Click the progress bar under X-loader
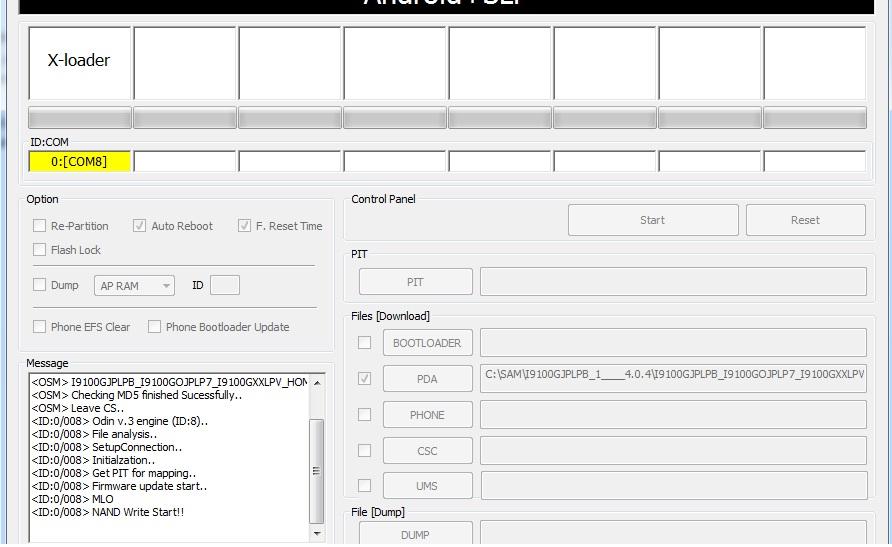 (80, 118)
